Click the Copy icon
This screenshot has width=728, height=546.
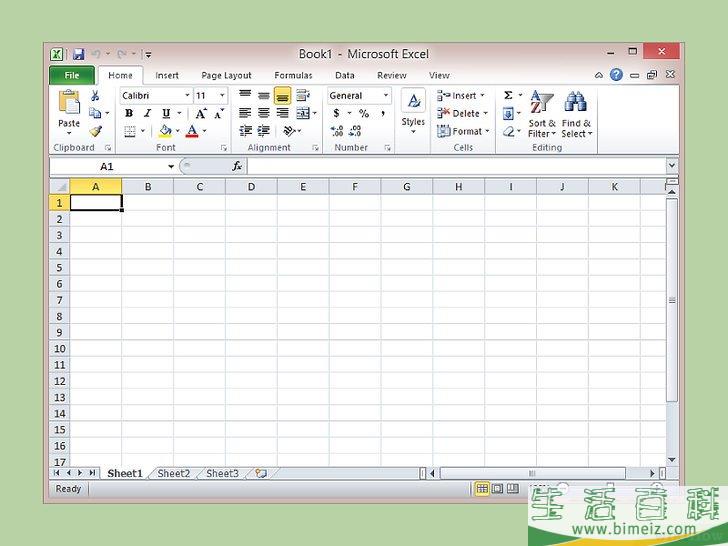(95, 113)
